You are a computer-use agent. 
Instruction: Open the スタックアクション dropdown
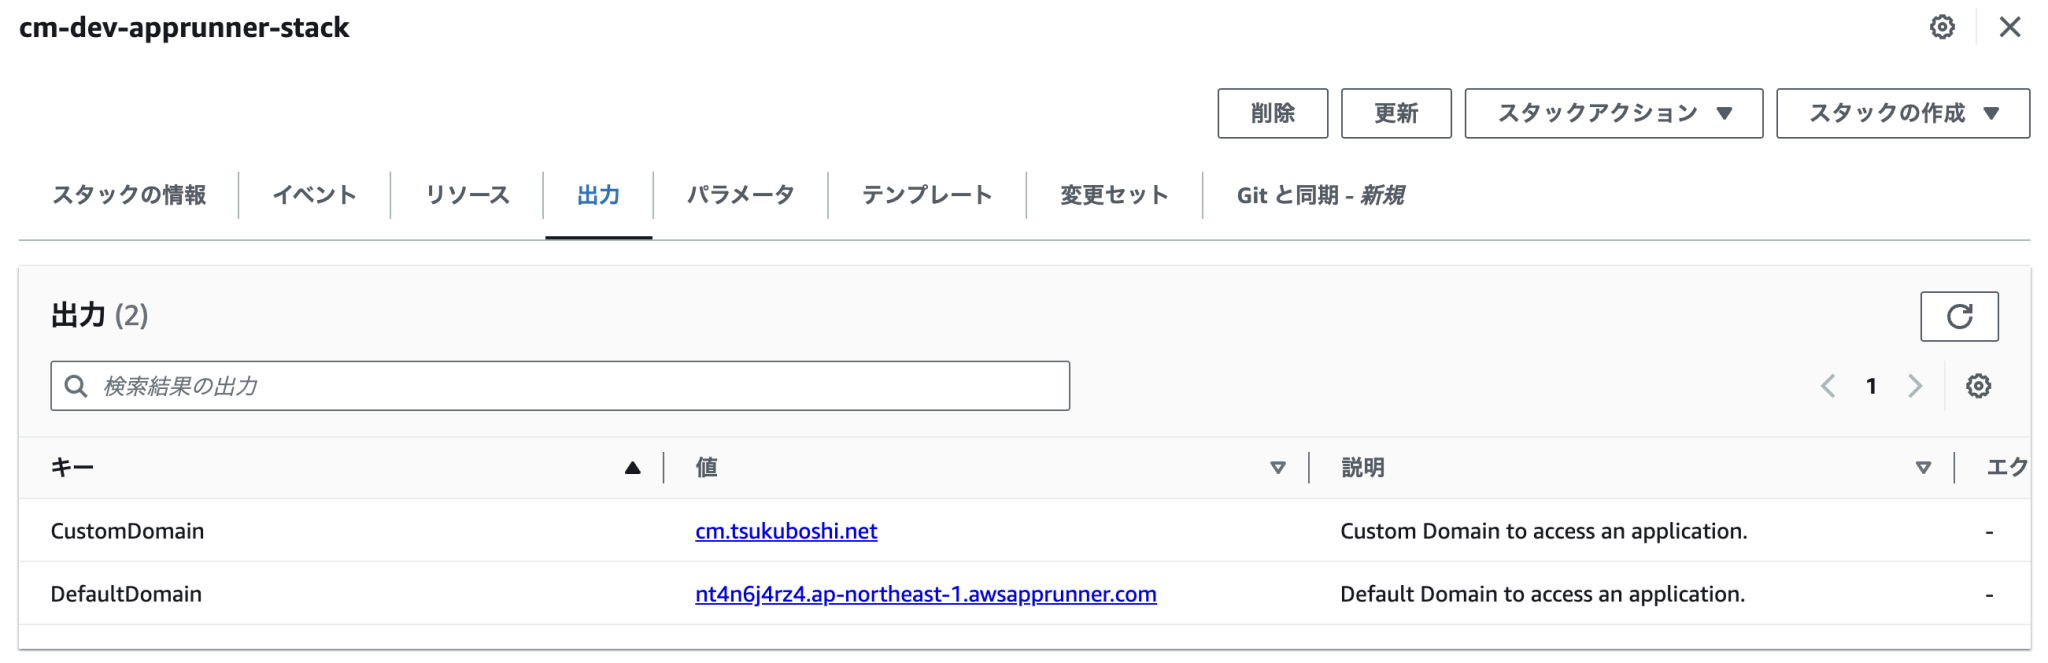tap(1612, 113)
